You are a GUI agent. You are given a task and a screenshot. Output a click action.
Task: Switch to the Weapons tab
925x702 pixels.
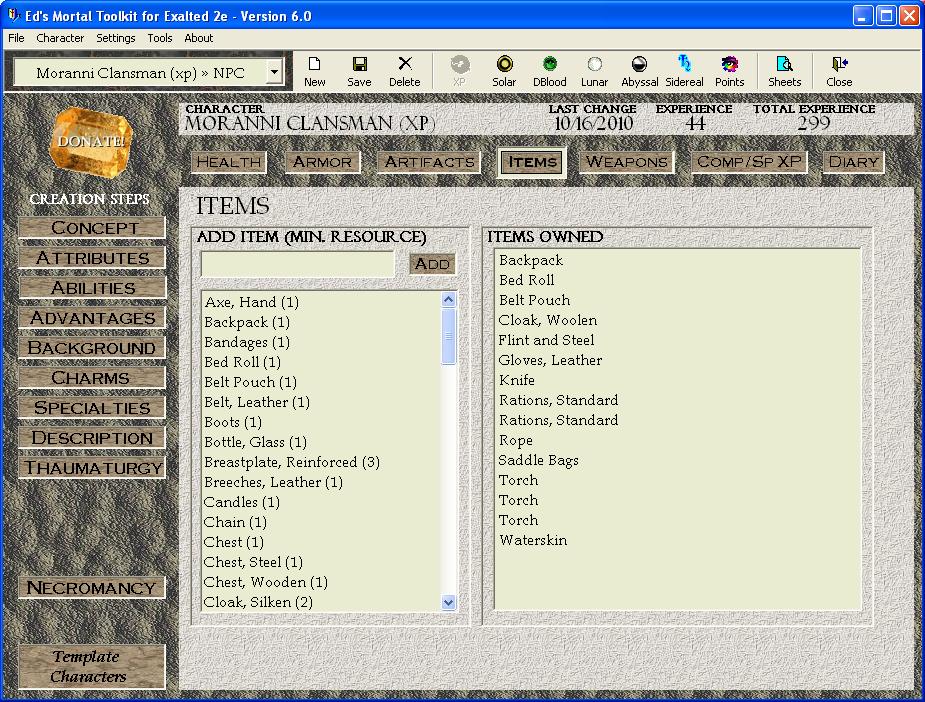click(626, 162)
